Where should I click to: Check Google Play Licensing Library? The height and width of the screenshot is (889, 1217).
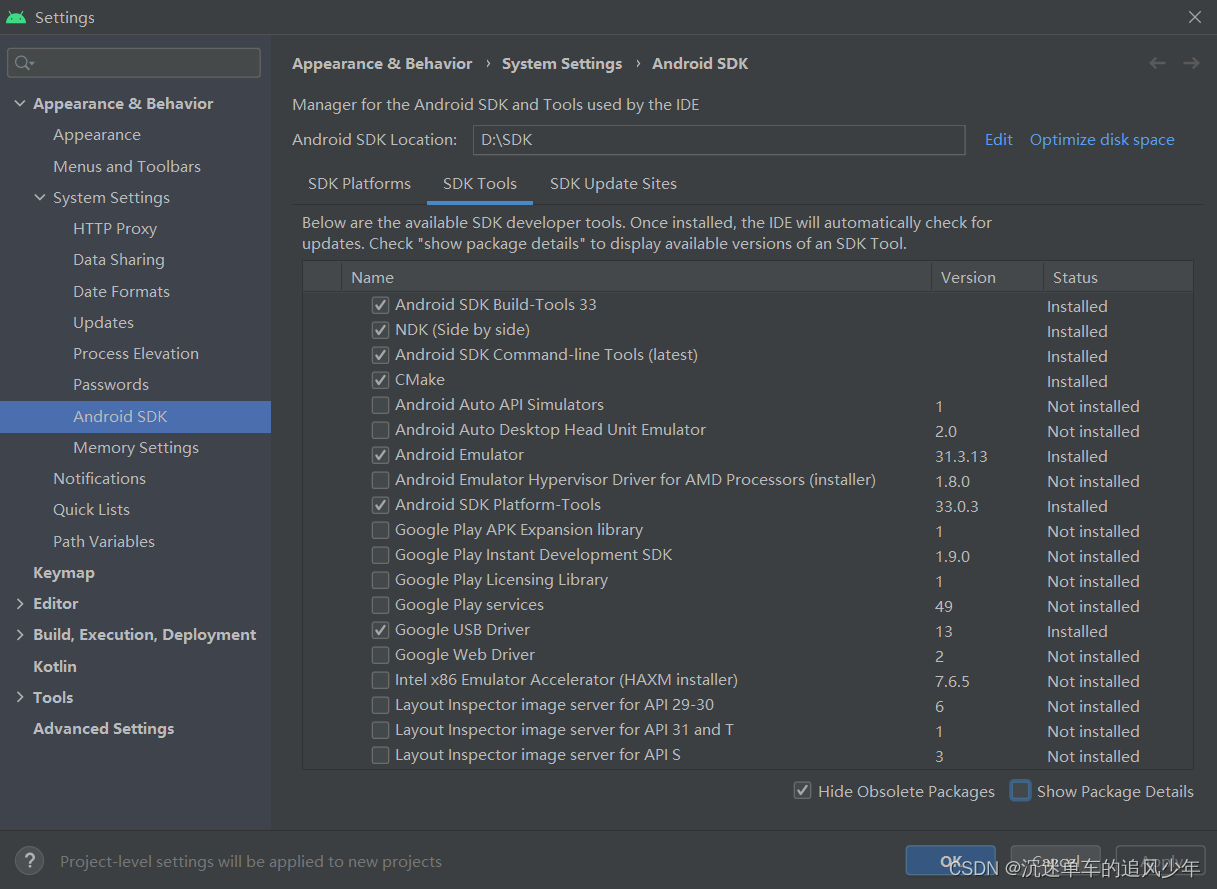pos(380,580)
